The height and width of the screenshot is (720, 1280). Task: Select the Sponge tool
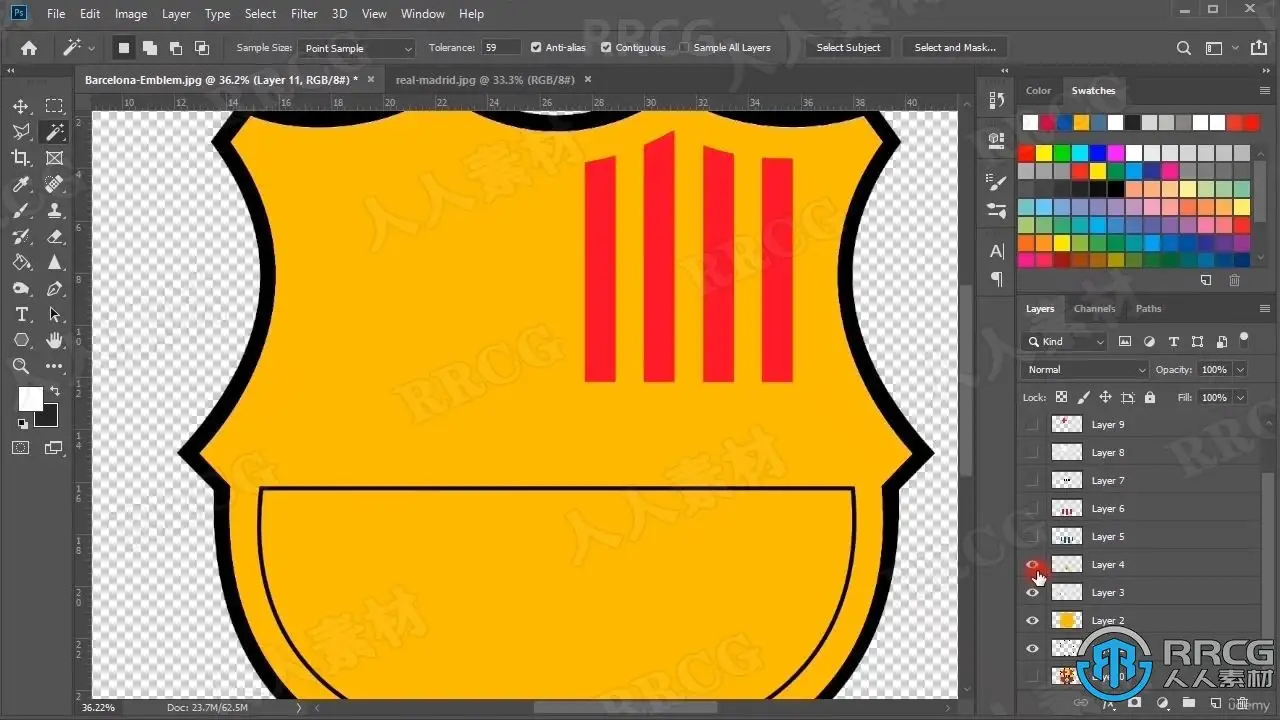(21, 288)
